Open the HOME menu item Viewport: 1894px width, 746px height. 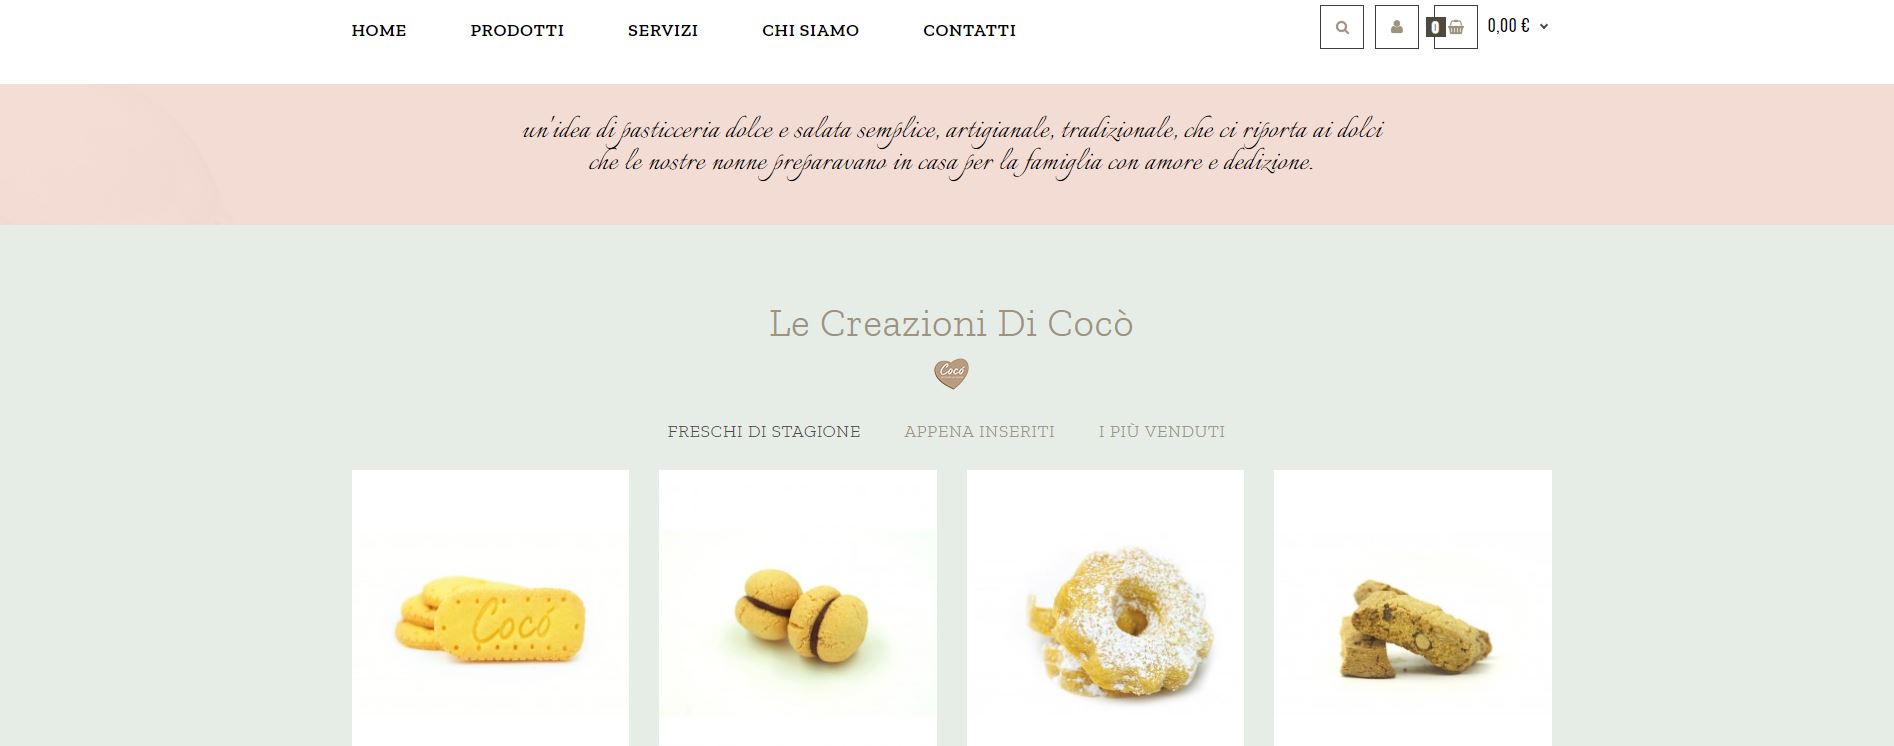click(x=379, y=31)
